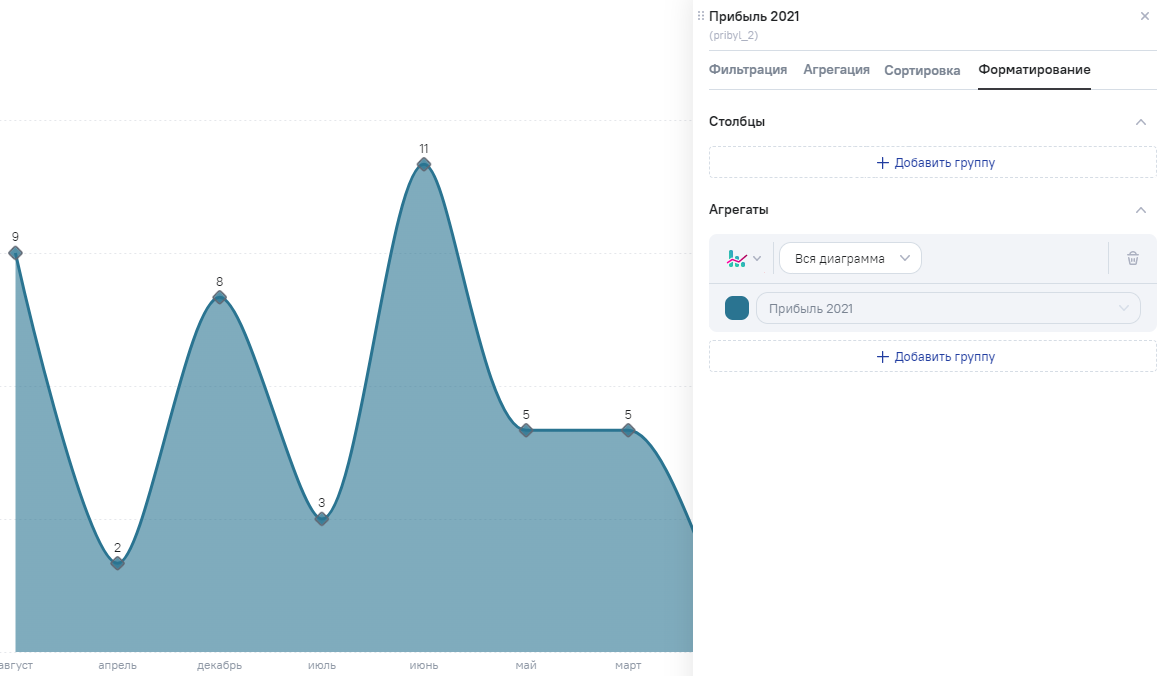Click the drag handle beside Прибыль 2021 title
1168x676 pixels.
coord(700,16)
